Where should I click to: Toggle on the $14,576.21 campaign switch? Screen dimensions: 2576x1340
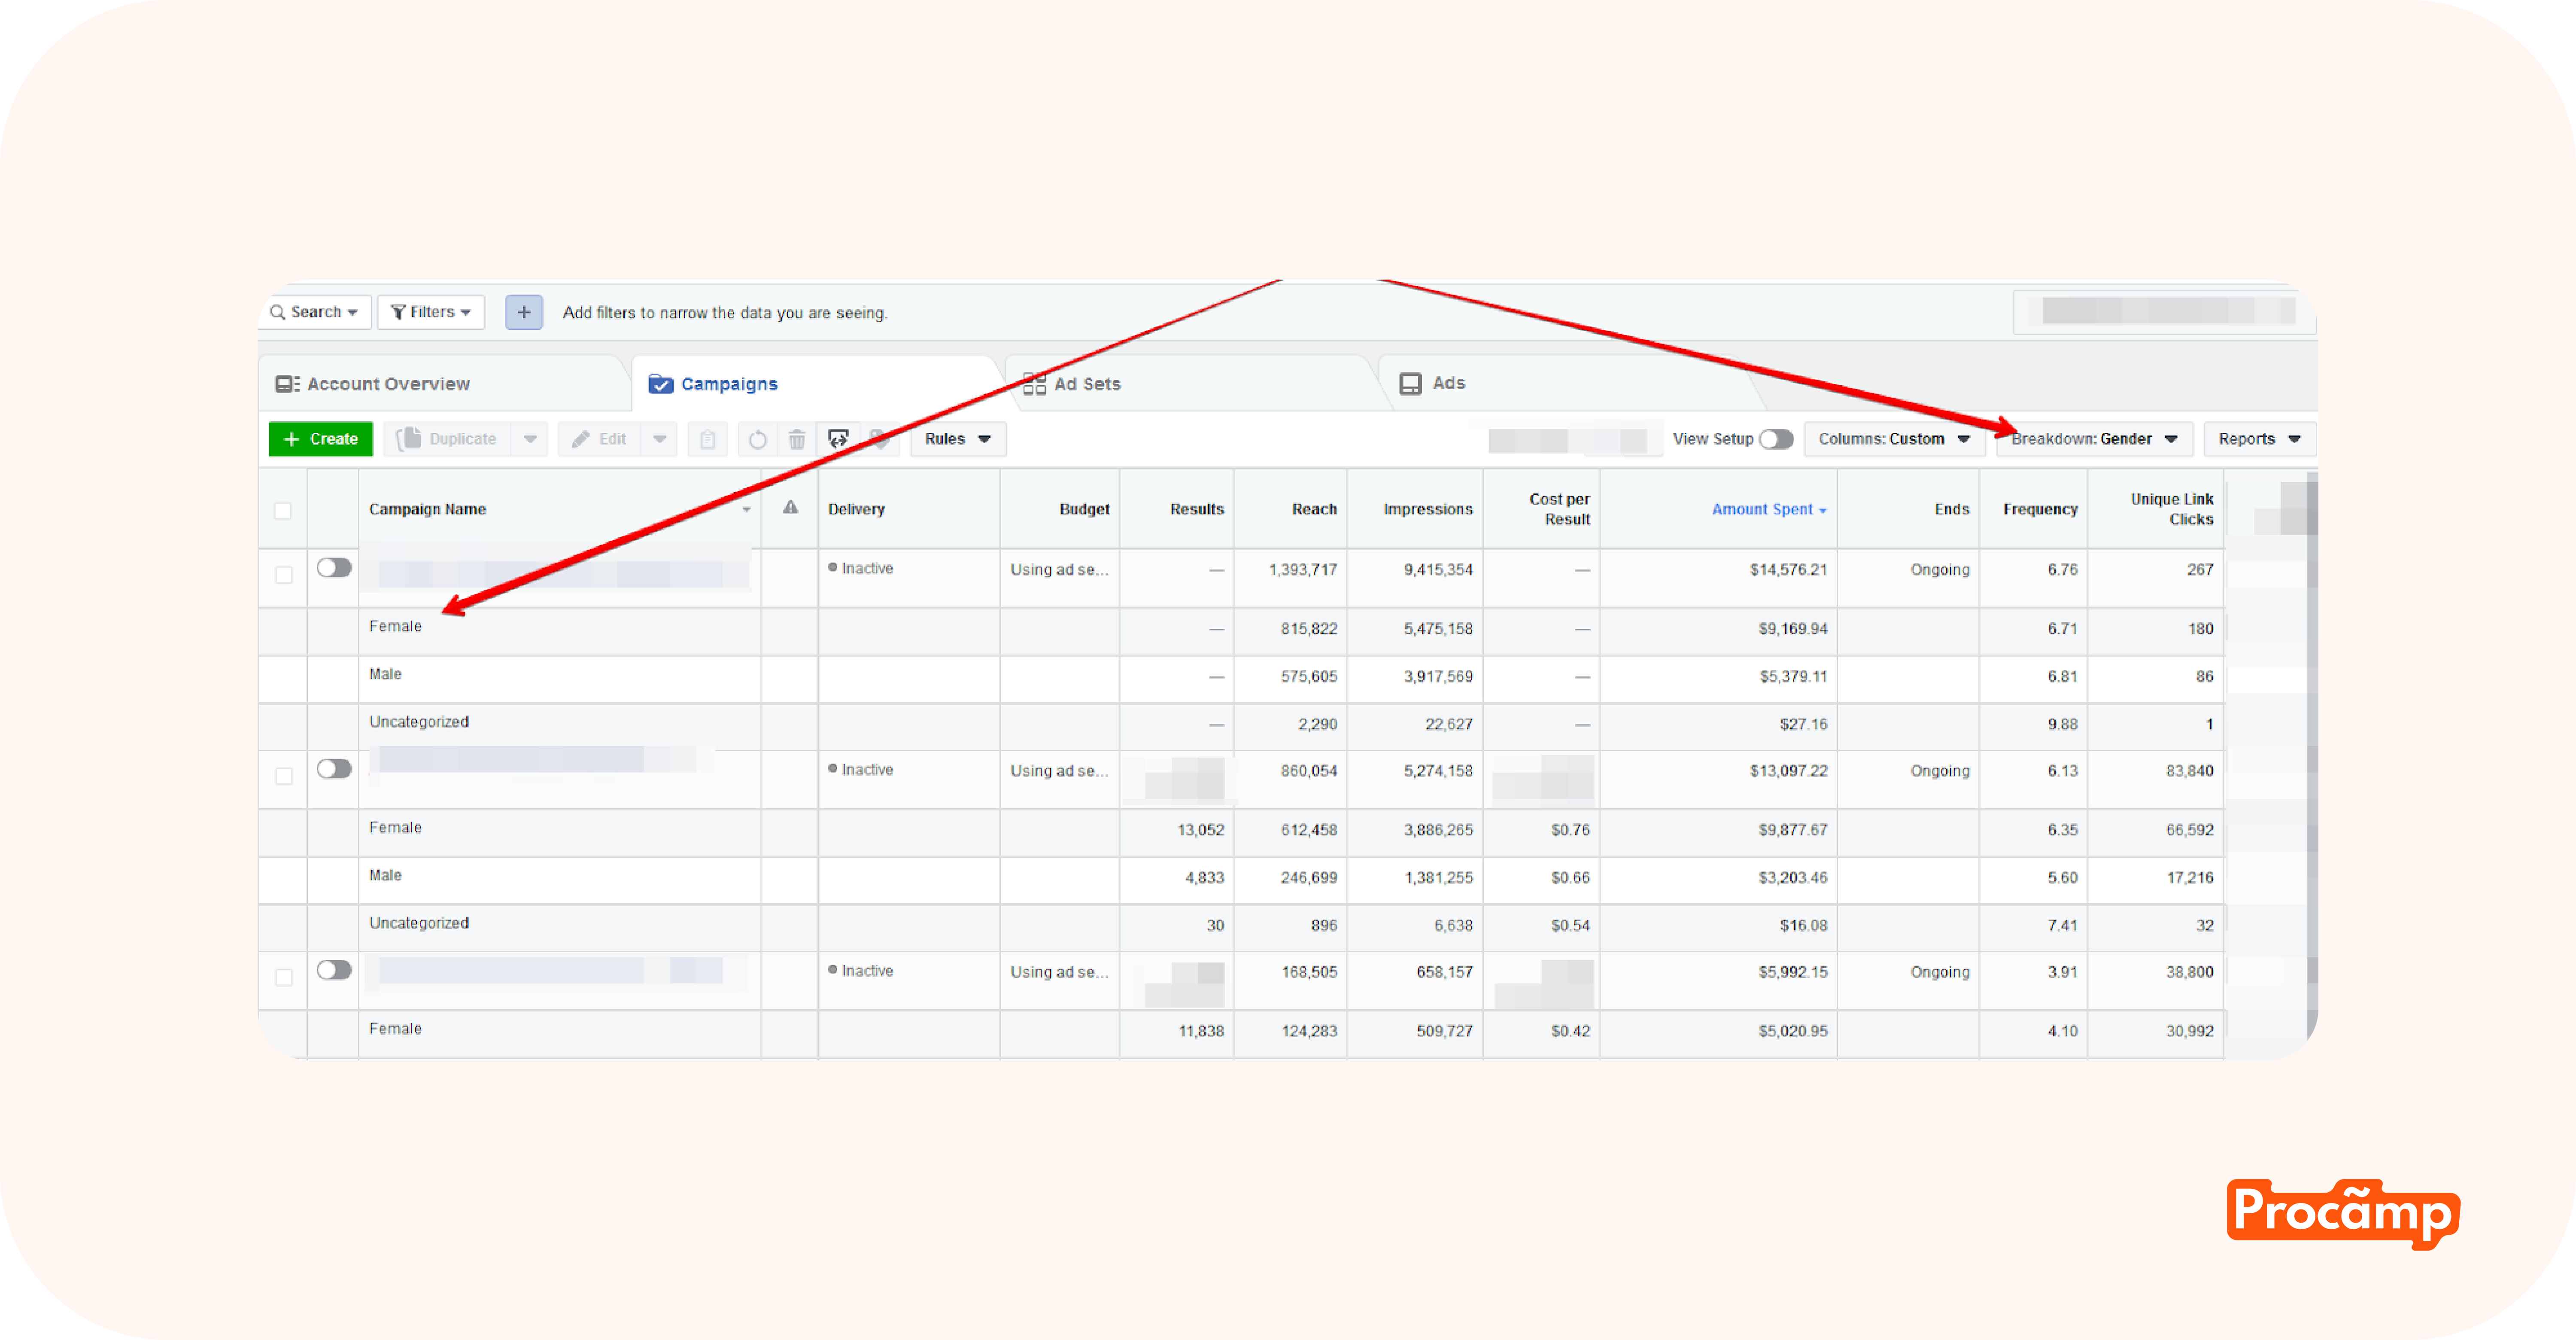334,568
